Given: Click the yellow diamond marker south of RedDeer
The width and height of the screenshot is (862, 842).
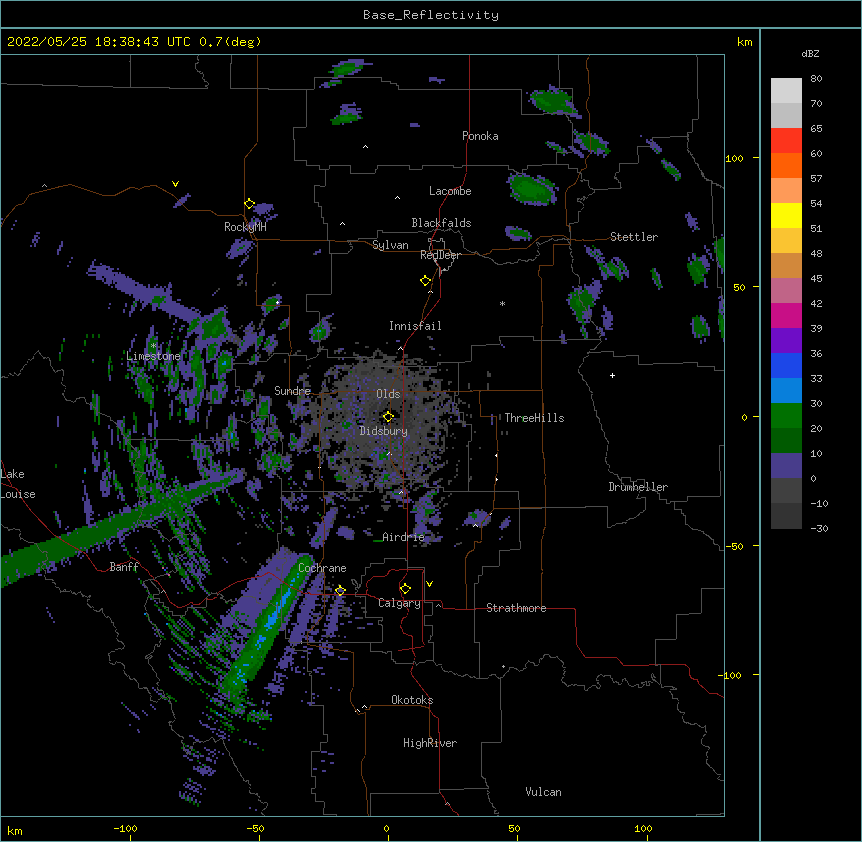Looking at the screenshot, I should [x=425, y=281].
